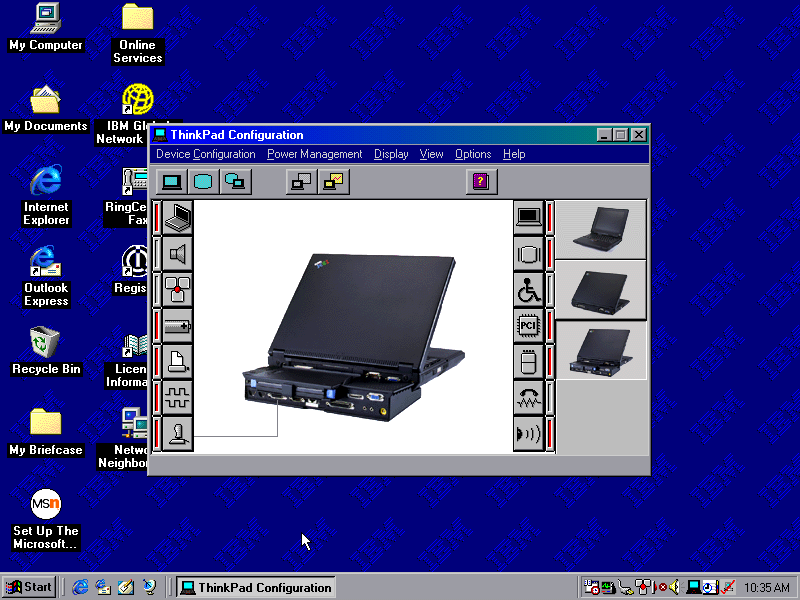This screenshot has width=800, height=600.
Task: Select the battery power icon
Action: click(177, 326)
